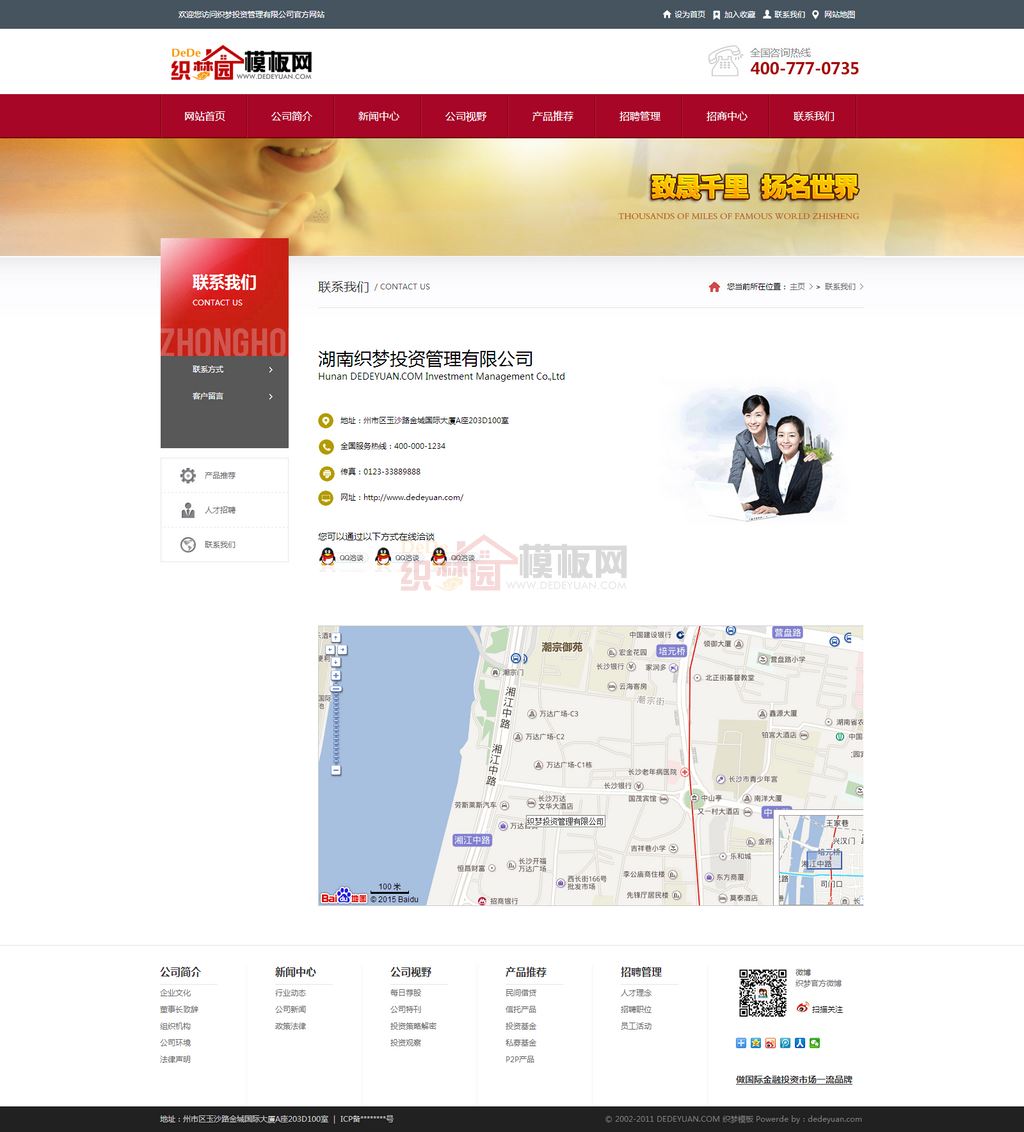Click the home icon for 设为首页

667,15
